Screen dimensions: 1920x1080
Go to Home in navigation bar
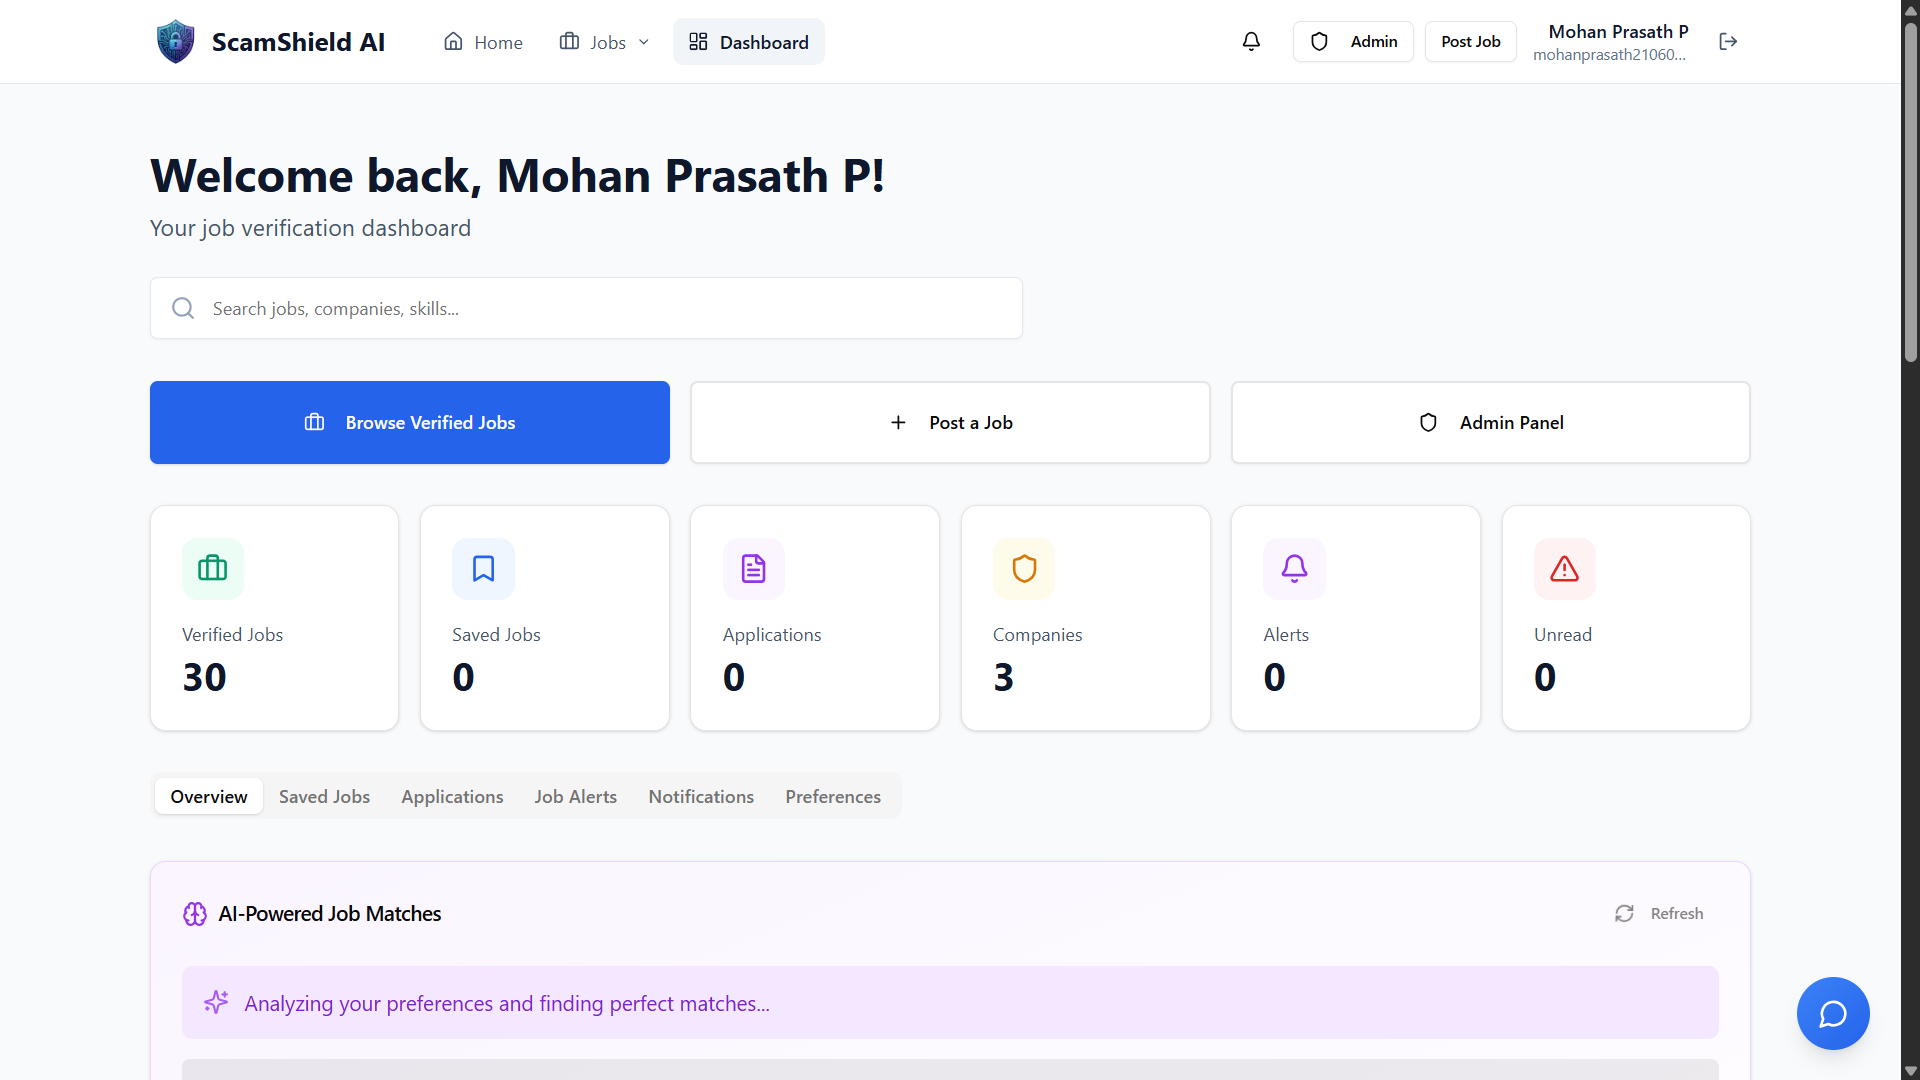[x=483, y=42]
